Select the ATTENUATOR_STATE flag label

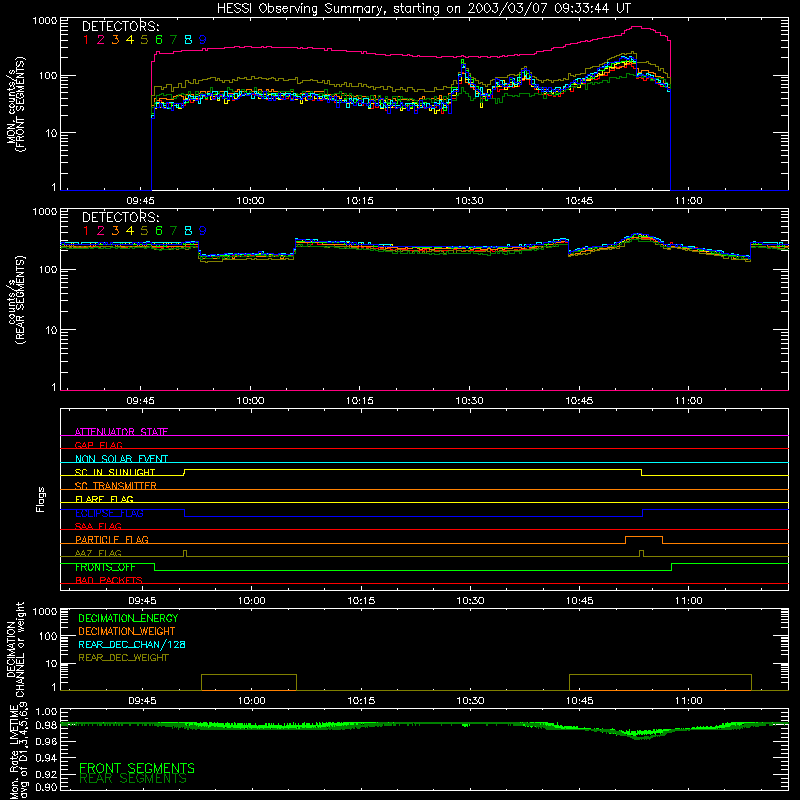(x=121, y=432)
